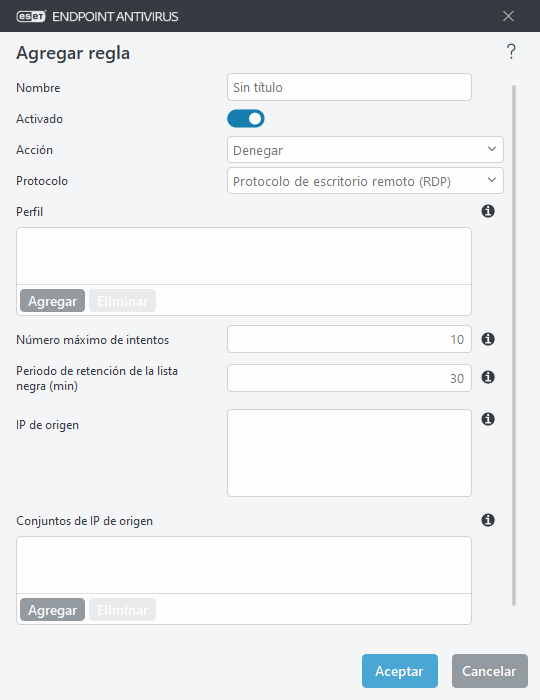Click the vertical scrollbar of the dialog

pos(514,345)
